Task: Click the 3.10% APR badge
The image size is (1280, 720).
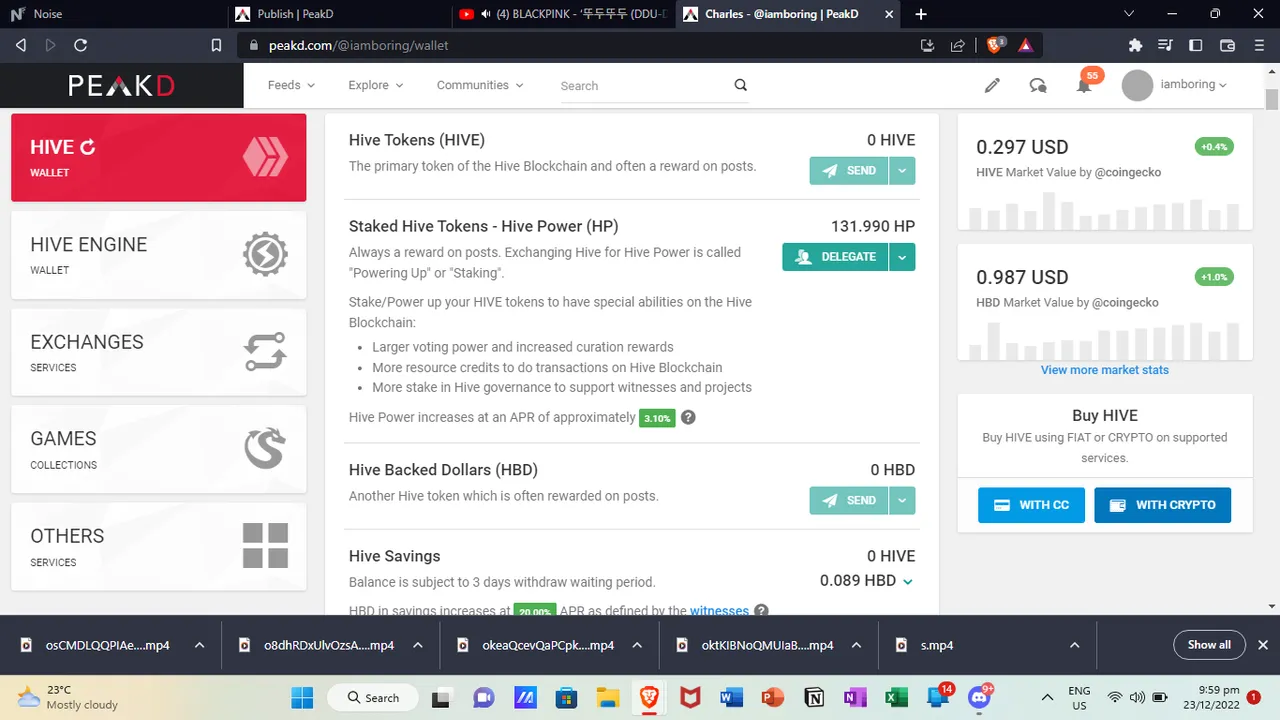Action: point(657,418)
